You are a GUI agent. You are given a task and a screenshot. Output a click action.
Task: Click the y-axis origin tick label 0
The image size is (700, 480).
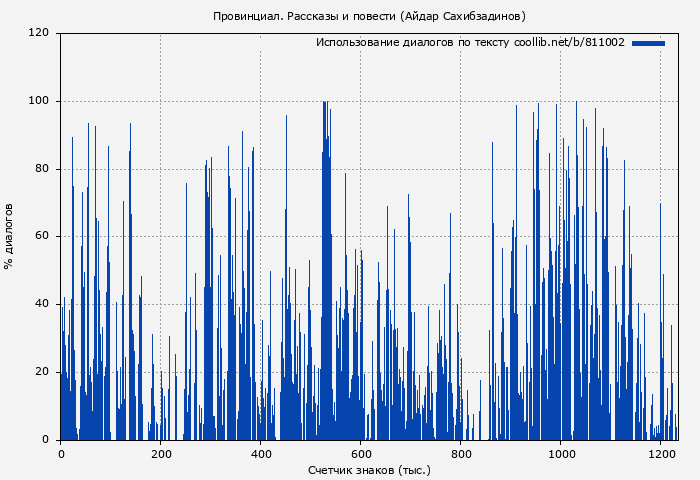(x=46, y=440)
